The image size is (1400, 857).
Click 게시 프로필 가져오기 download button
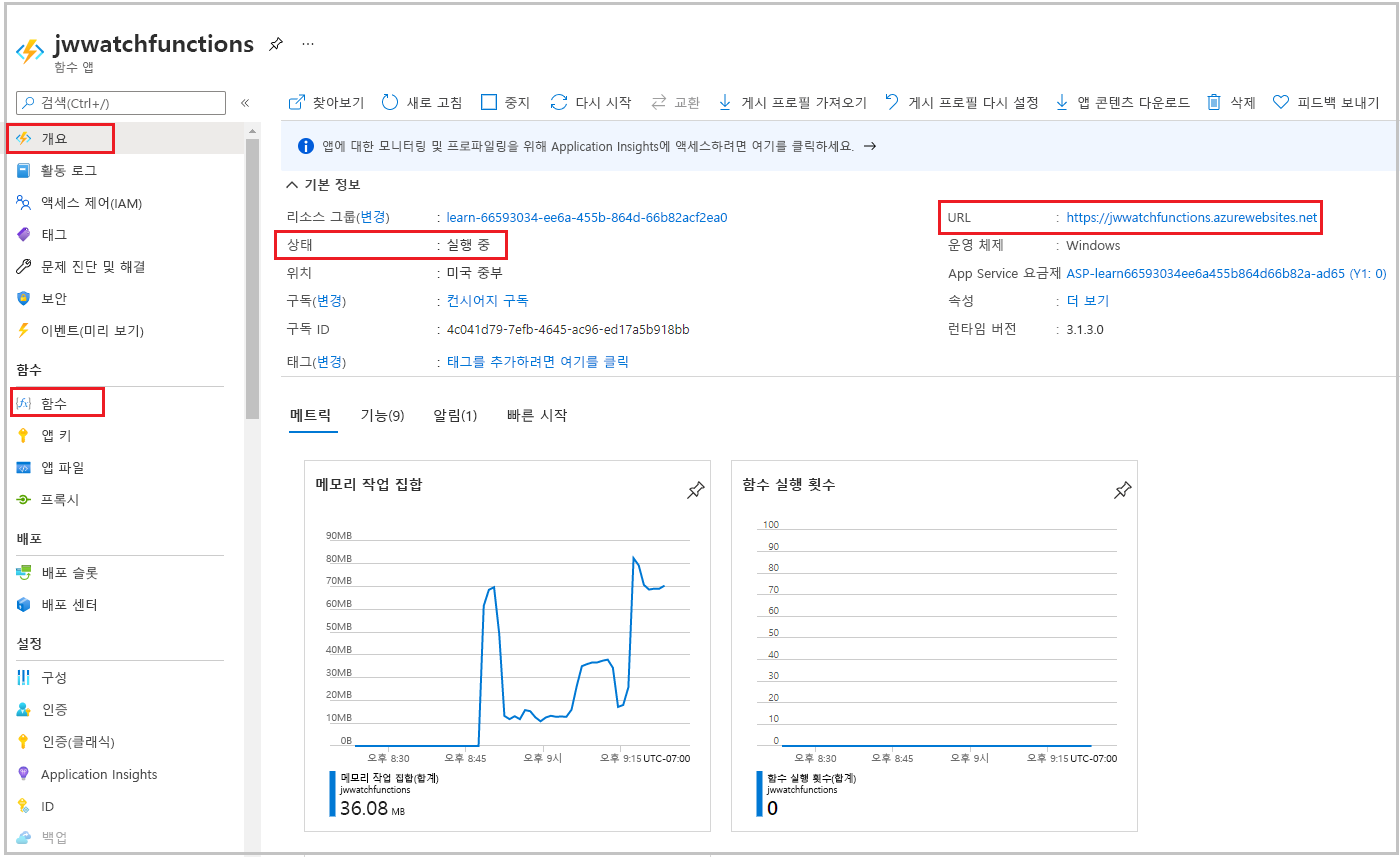(x=793, y=103)
